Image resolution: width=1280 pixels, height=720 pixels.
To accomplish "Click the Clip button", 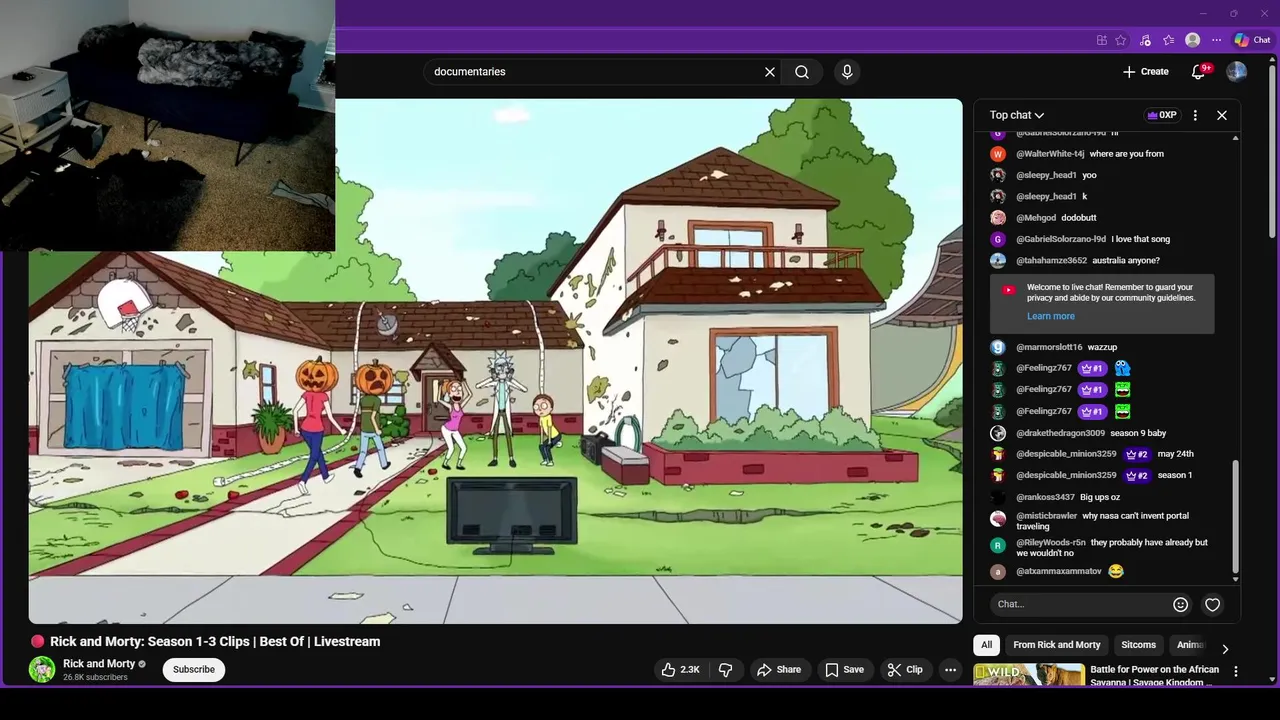I will 905,670.
